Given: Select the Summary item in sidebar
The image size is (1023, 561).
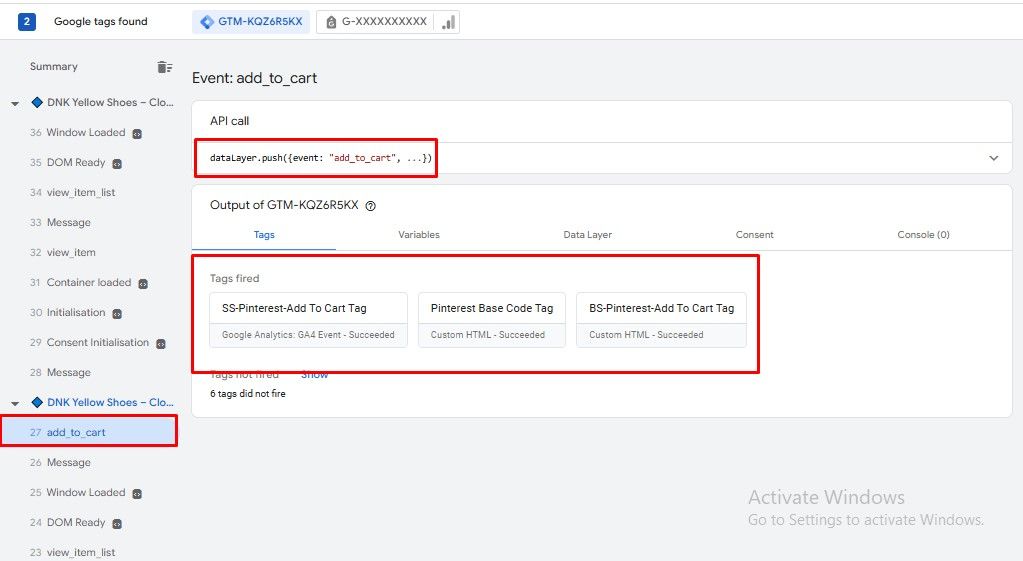Looking at the screenshot, I should click(54, 67).
